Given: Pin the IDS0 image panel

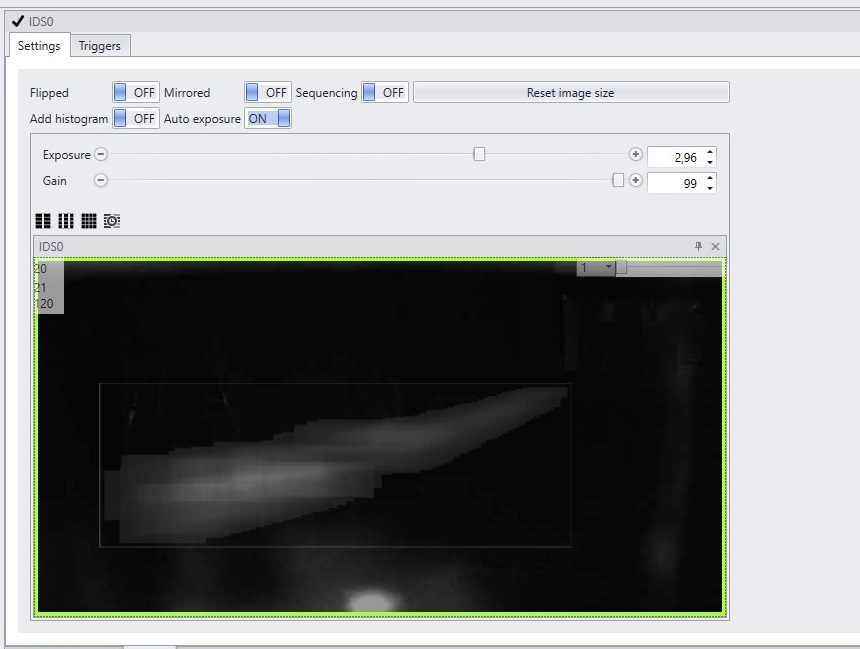Looking at the screenshot, I should click(x=698, y=246).
